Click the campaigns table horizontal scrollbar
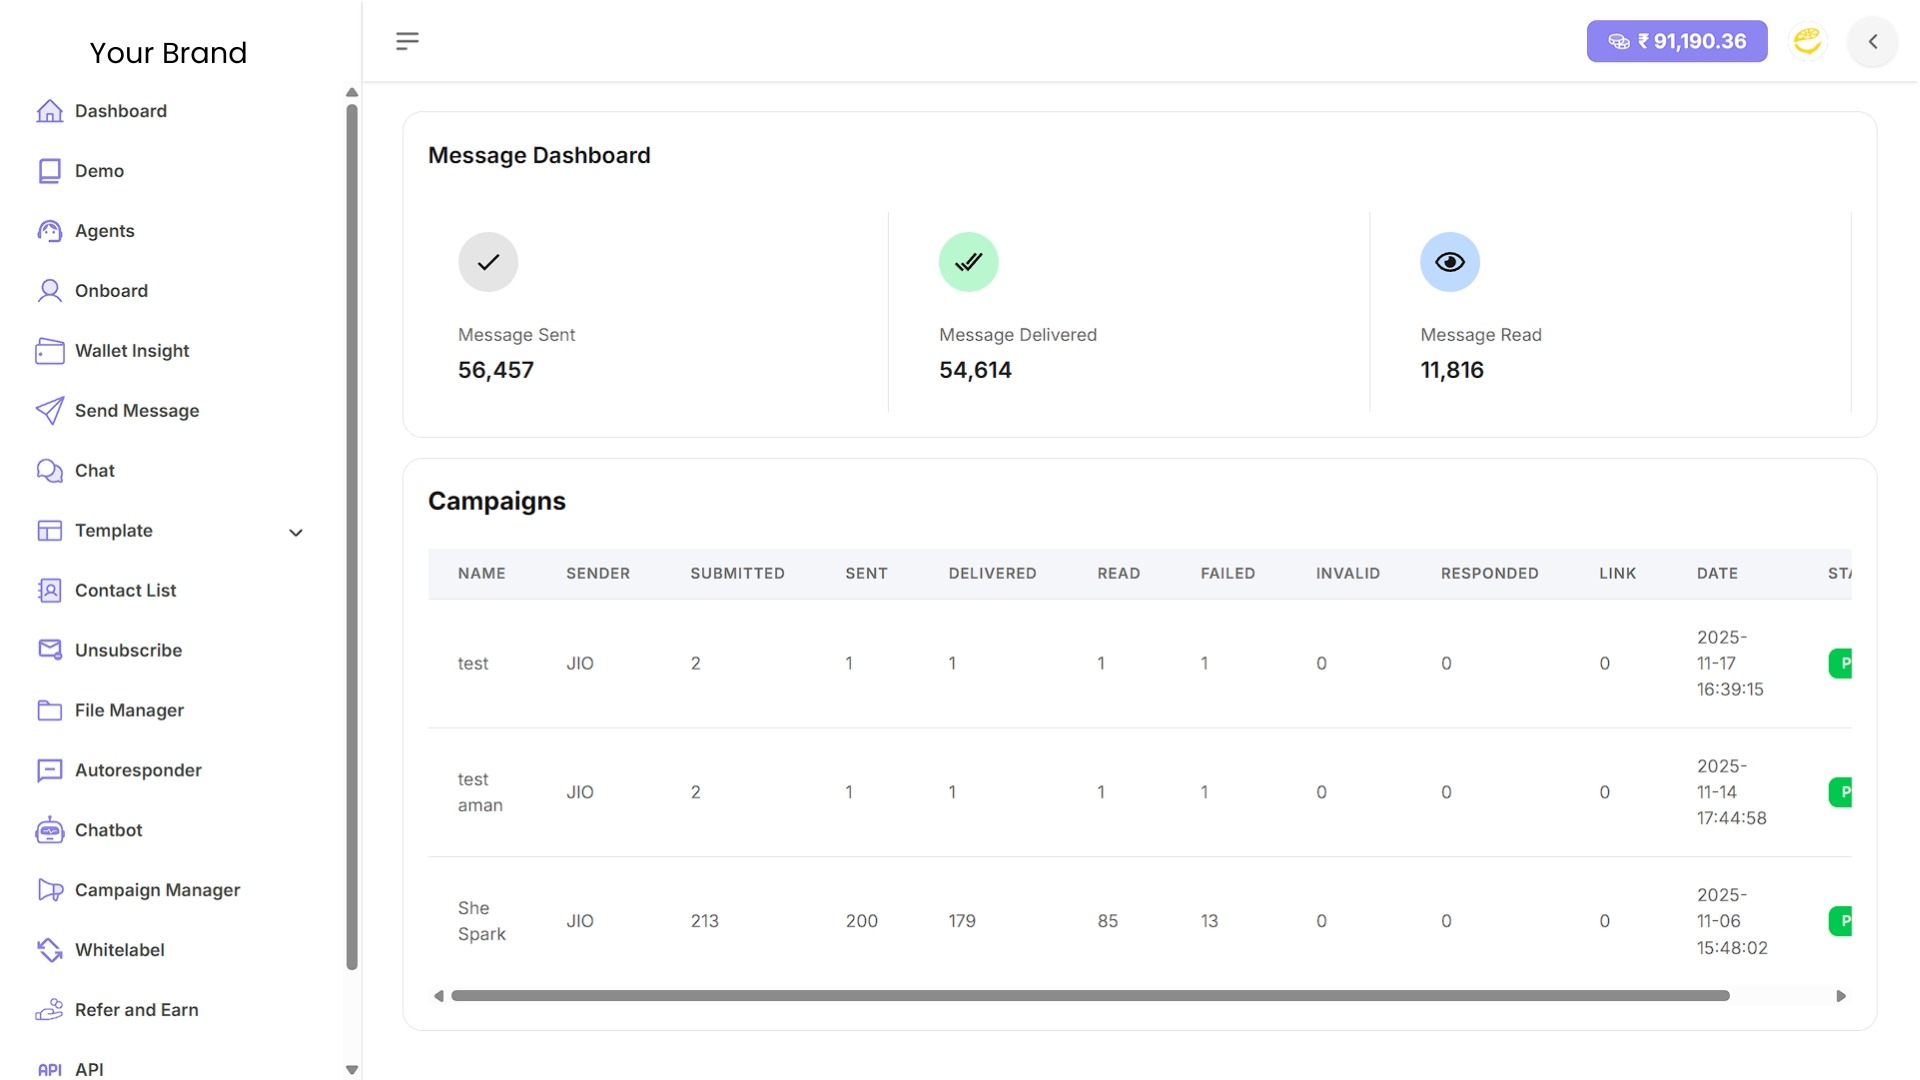This screenshot has width=1920, height=1080. (x=1090, y=996)
